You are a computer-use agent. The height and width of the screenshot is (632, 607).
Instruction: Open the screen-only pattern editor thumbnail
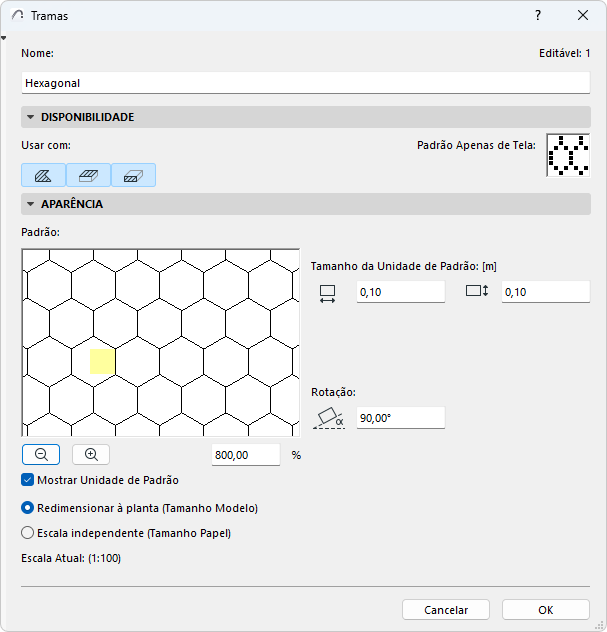[x=568, y=155]
